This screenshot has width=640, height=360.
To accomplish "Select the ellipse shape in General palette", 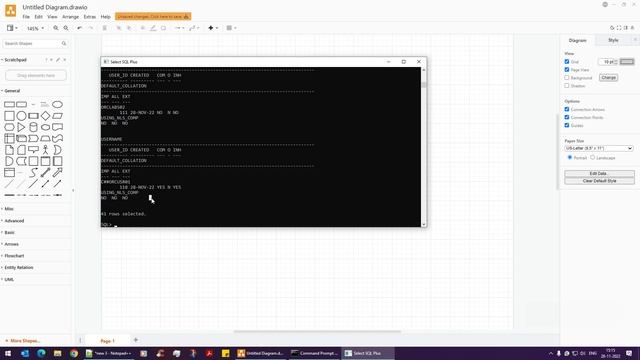I will [x=58, y=104].
